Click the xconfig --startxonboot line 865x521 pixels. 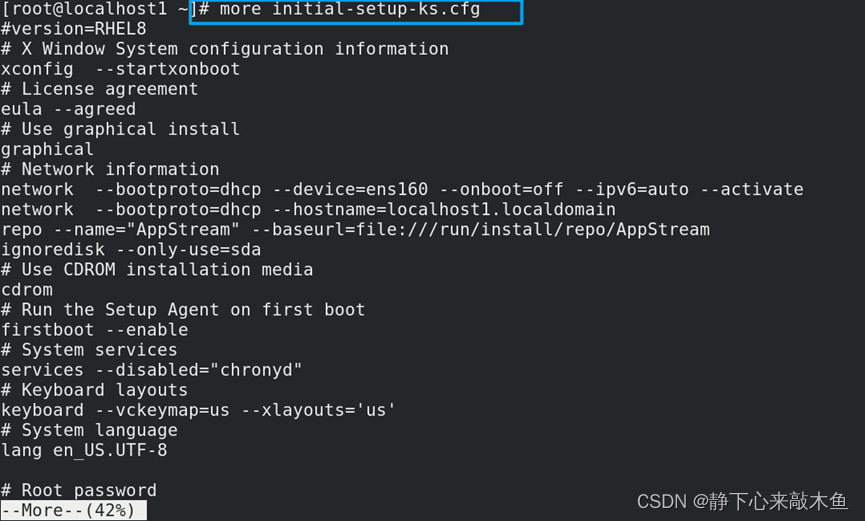[120, 69]
